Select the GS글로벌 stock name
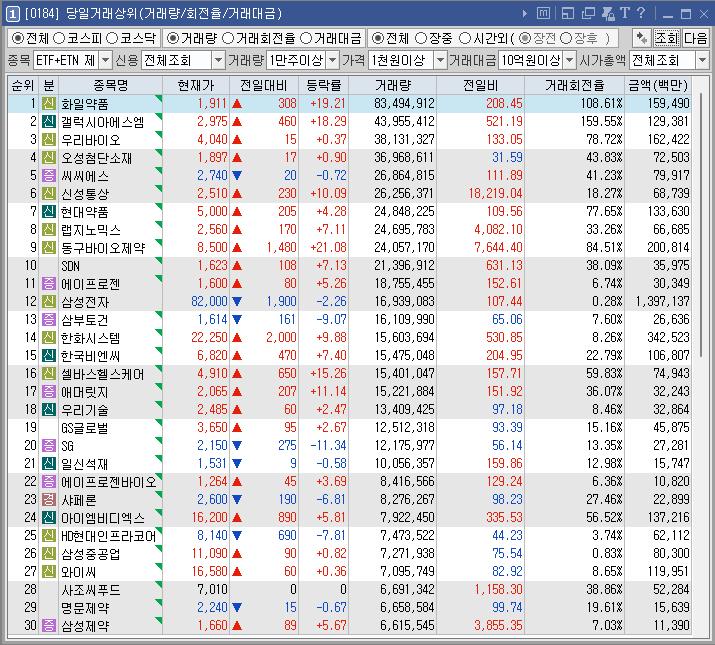This screenshot has height=645, width=715. tap(84, 427)
